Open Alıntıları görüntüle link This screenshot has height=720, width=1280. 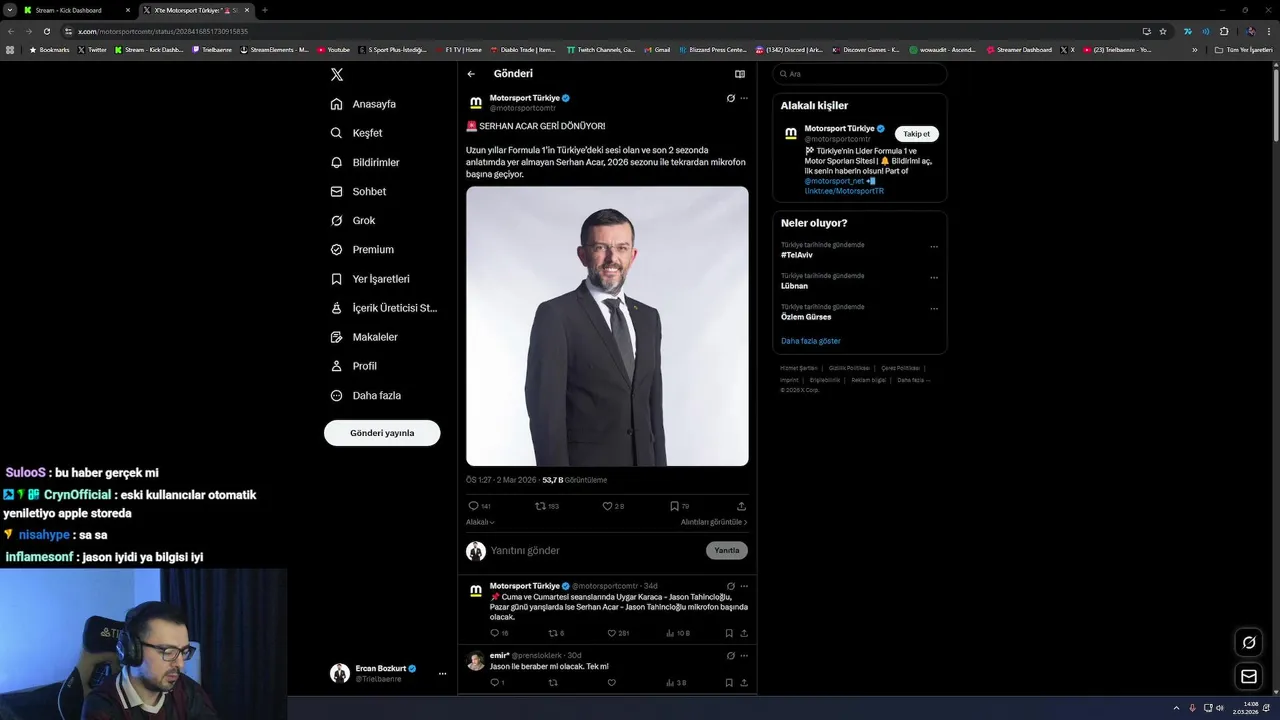[714, 522]
